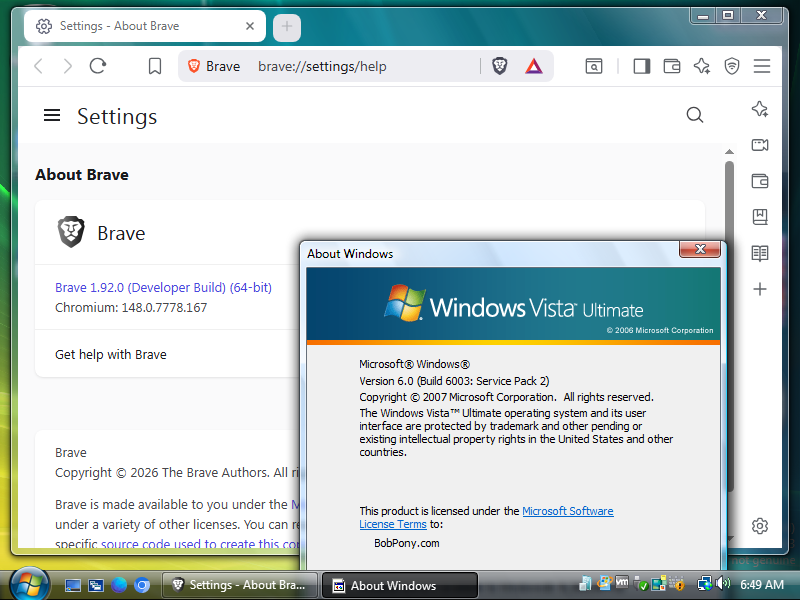800x600 pixels.
Task: Click the scroll up arrow on settings page
Action: coord(729,152)
